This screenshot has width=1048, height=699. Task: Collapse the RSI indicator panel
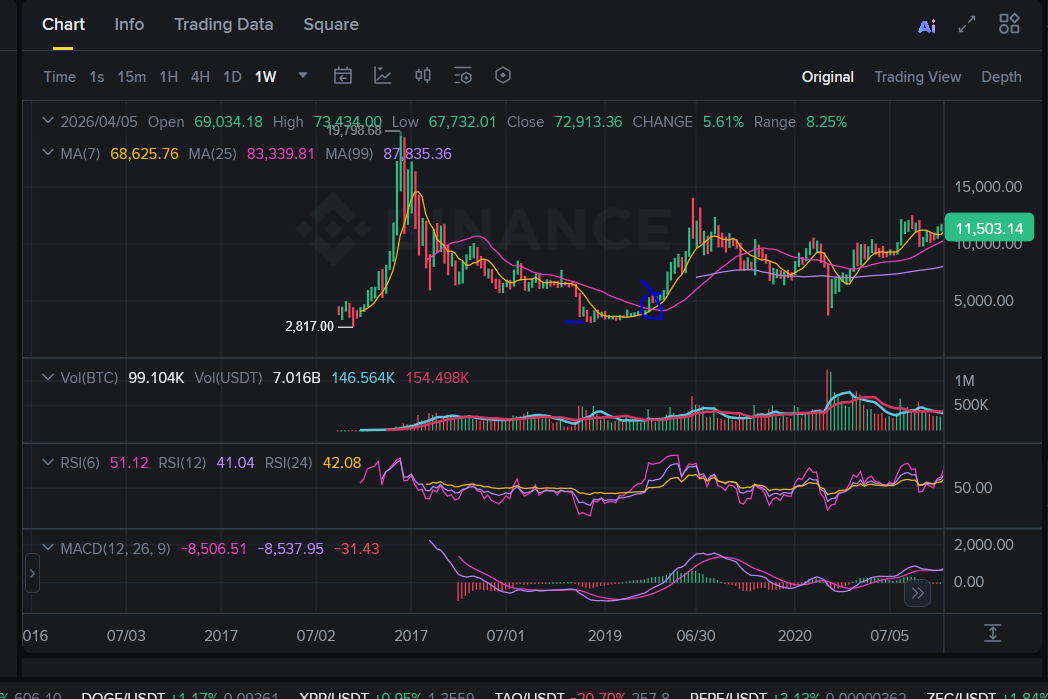[47, 462]
